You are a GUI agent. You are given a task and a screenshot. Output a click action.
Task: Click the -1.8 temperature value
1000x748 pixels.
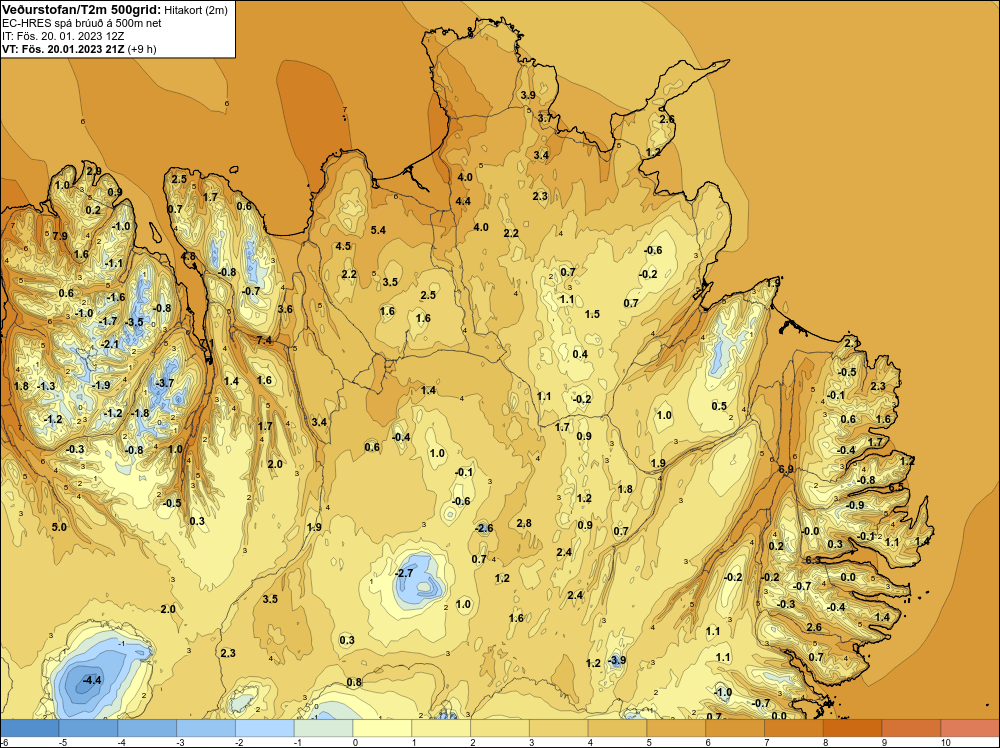[x=140, y=414]
